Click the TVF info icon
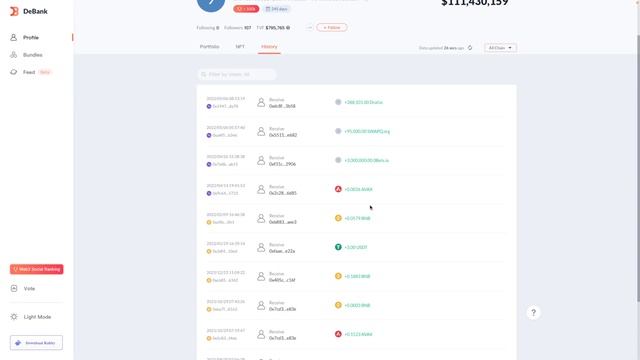The image size is (640, 360). click(x=288, y=28)
